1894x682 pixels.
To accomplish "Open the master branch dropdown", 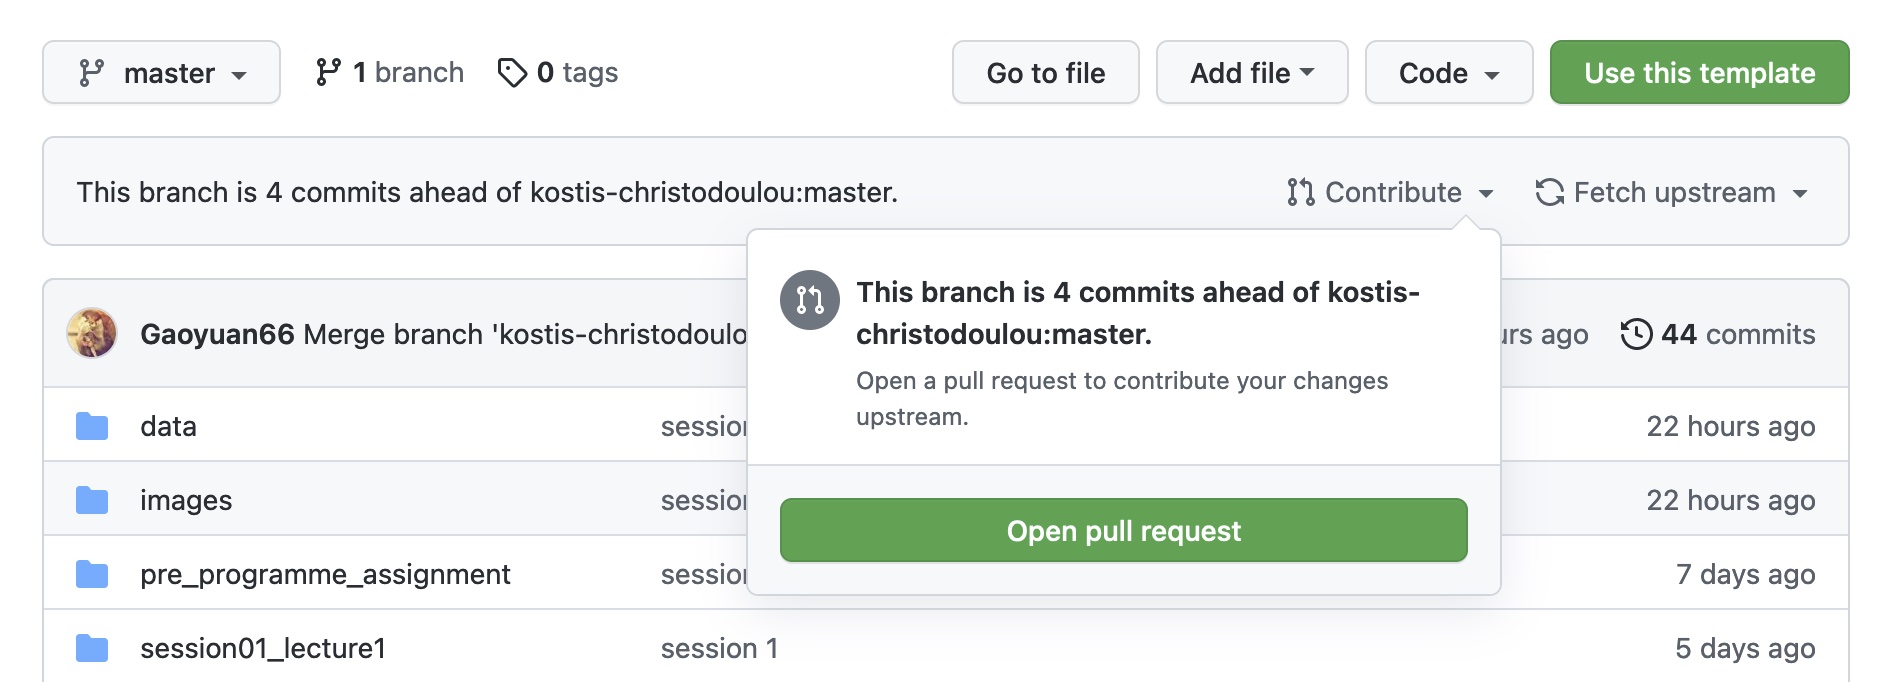I will point(161,73).
